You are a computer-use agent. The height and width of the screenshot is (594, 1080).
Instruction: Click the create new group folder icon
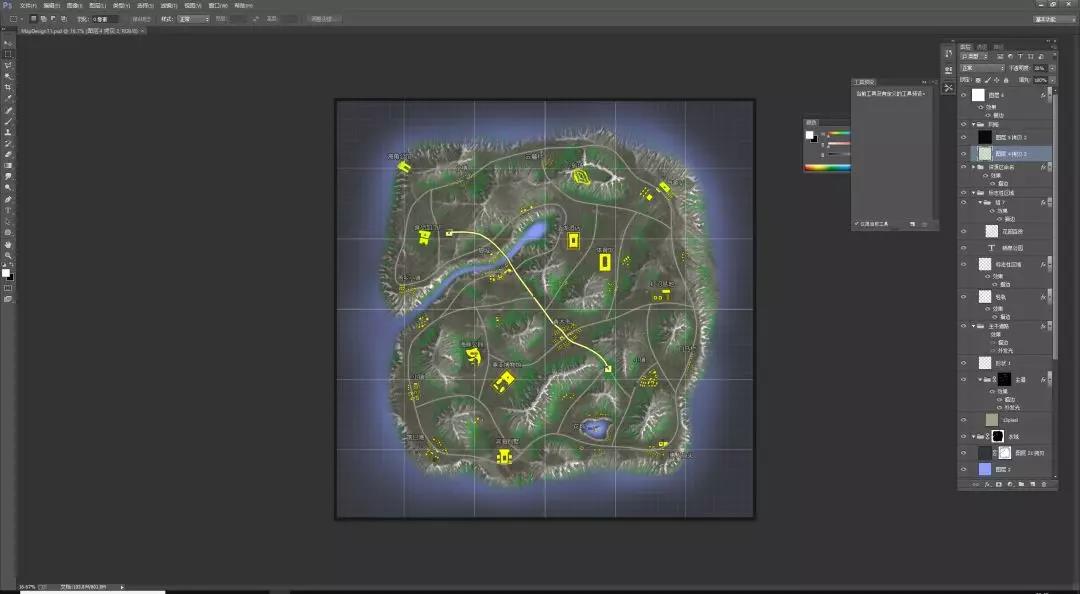click(x=1021, y=484)
